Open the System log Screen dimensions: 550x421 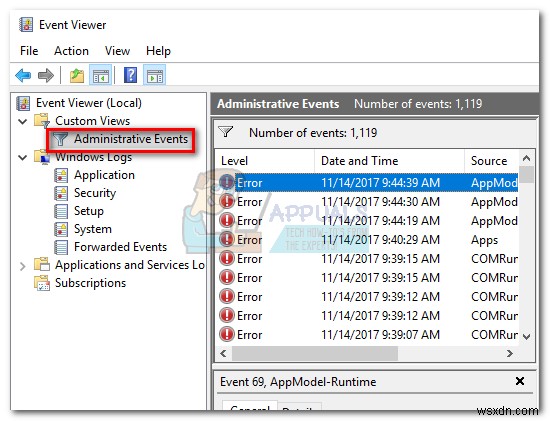click(93, 229)
